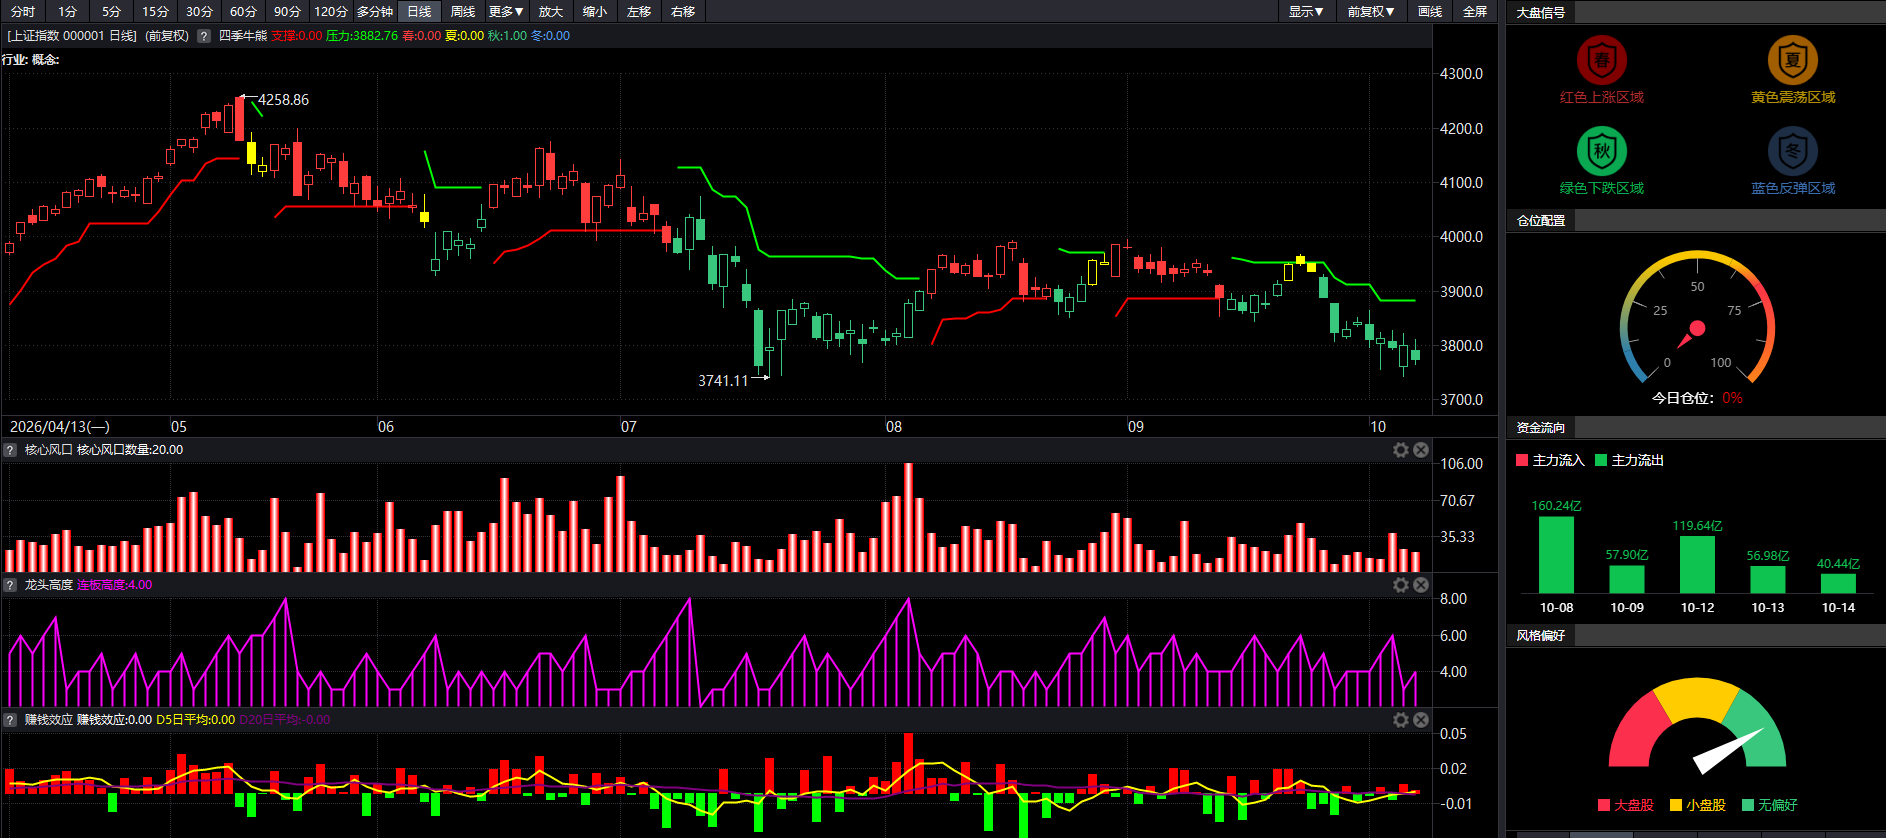Switch chart to 分时 view
This screenshot has height=838, width=1886.
23,11
